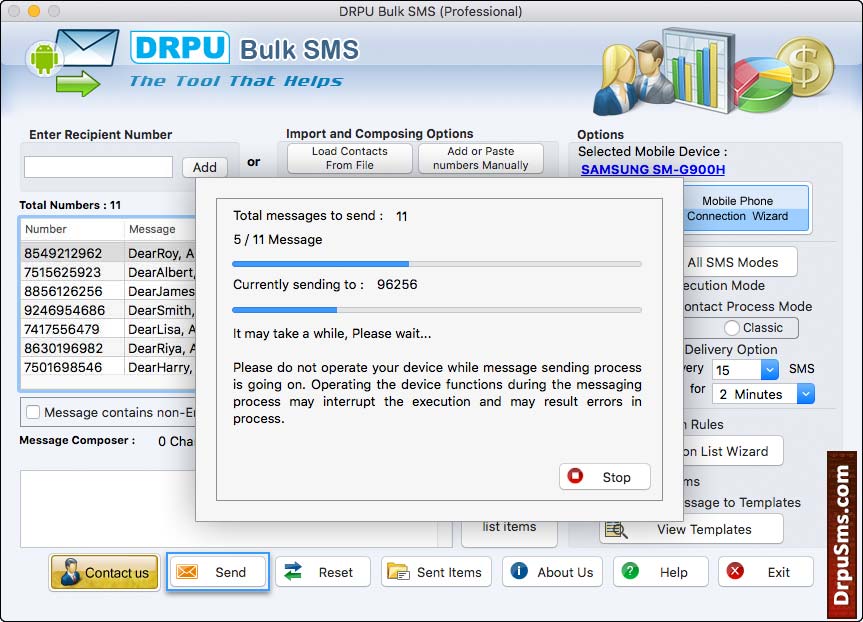Open the About Us button
The width and height of the screenshot is (863, 622).
pos(552,572)
